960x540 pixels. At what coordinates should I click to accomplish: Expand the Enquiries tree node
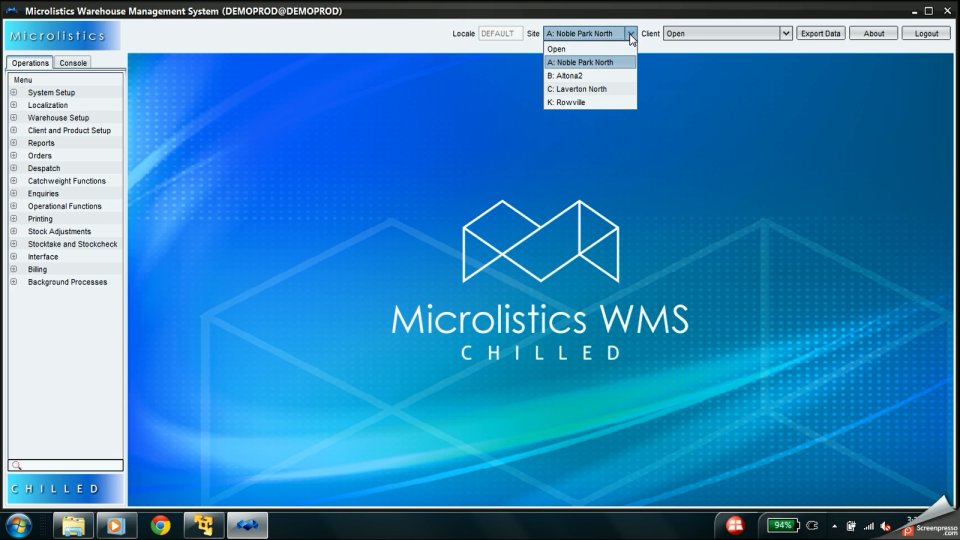click(13, 193)
